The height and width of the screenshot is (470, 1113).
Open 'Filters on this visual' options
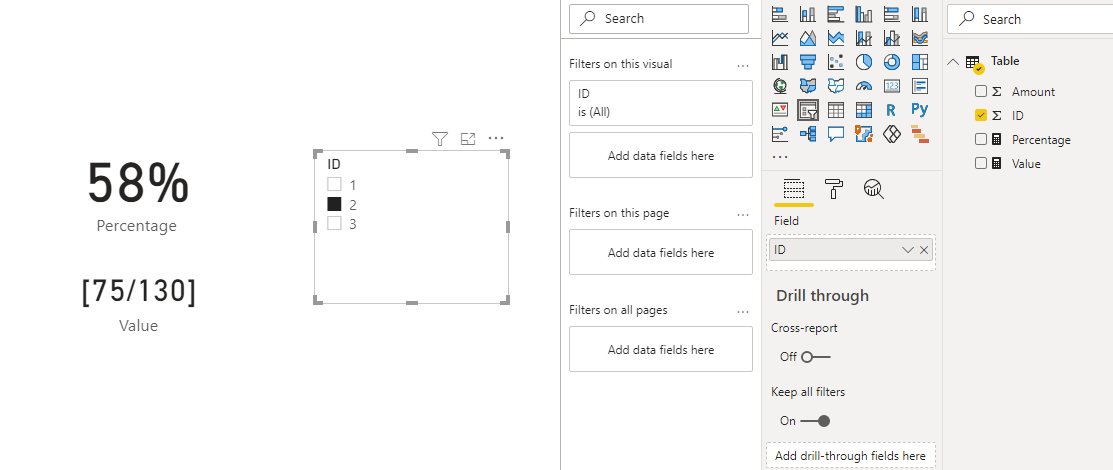click(743, 65)
